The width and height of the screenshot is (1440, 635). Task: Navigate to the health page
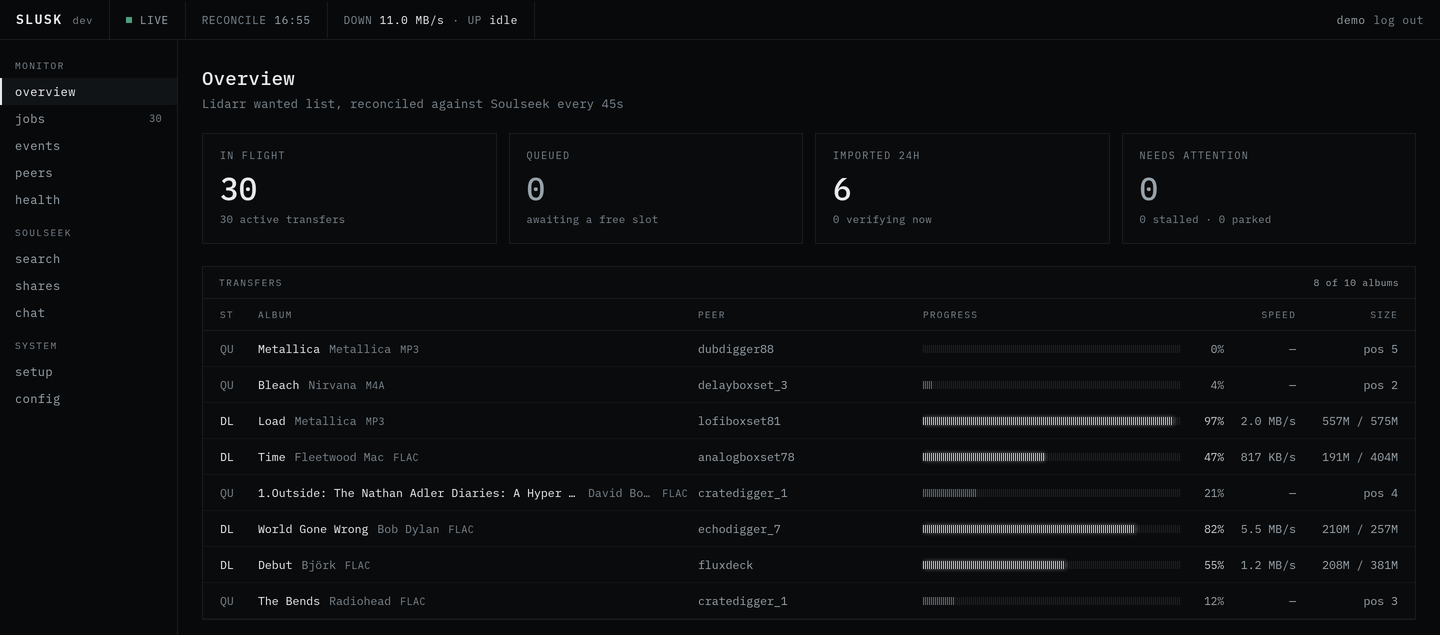[x=88, y=200]
